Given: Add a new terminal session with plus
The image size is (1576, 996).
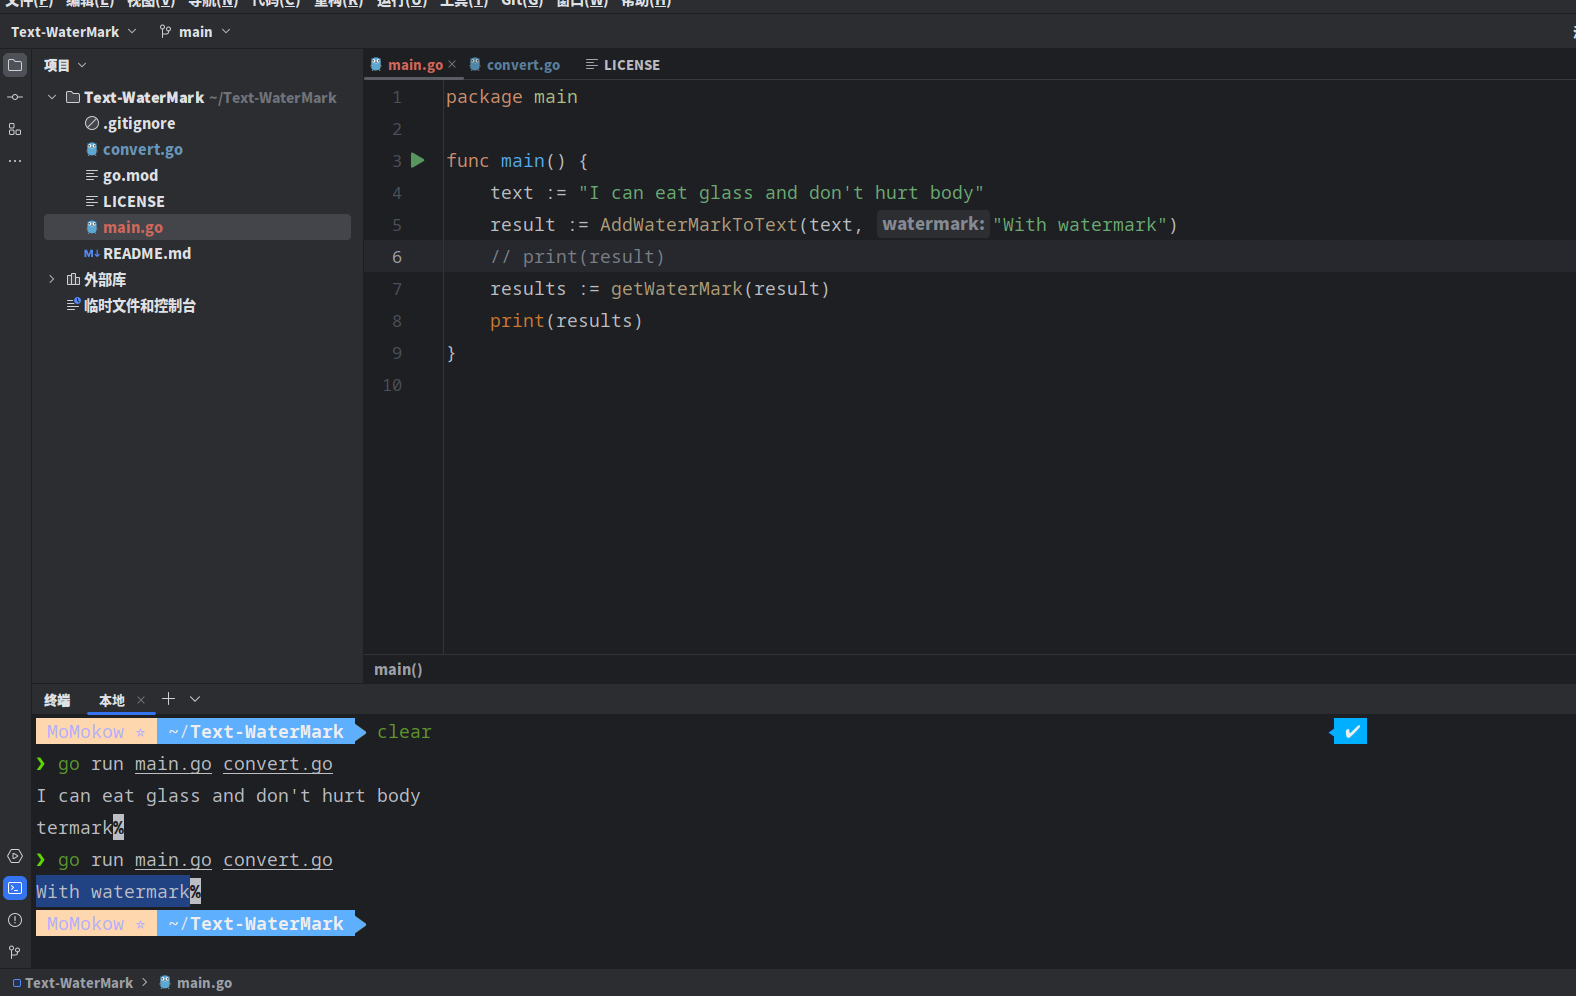Looking at the screenshot, I should 168,699.
